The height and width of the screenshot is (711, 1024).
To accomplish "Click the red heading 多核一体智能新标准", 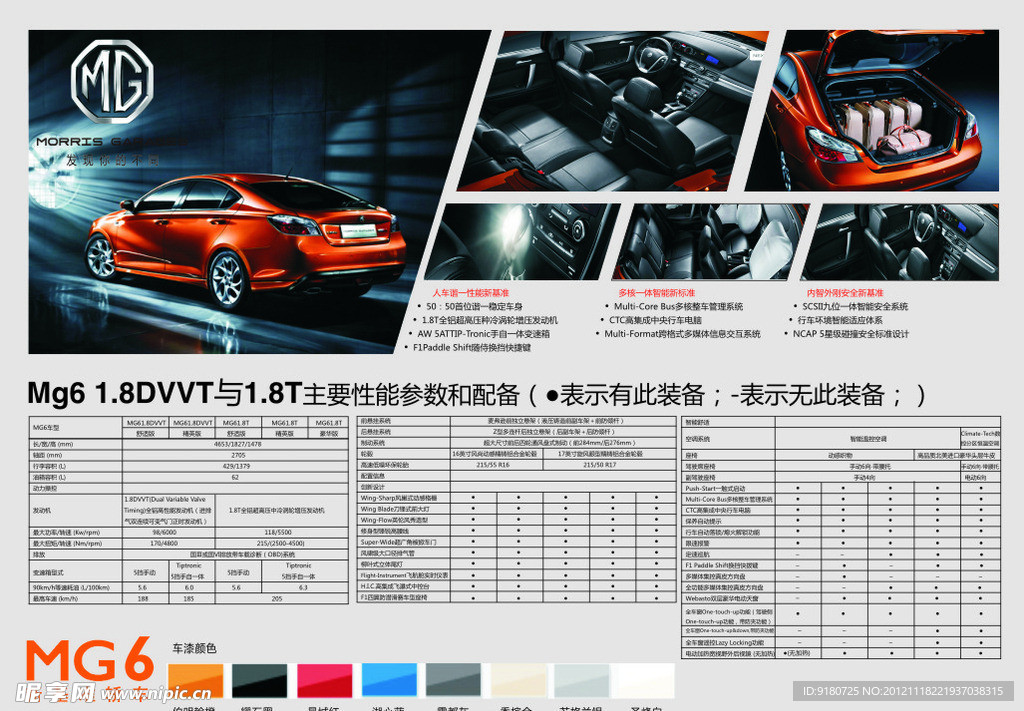I will (657, 293).
